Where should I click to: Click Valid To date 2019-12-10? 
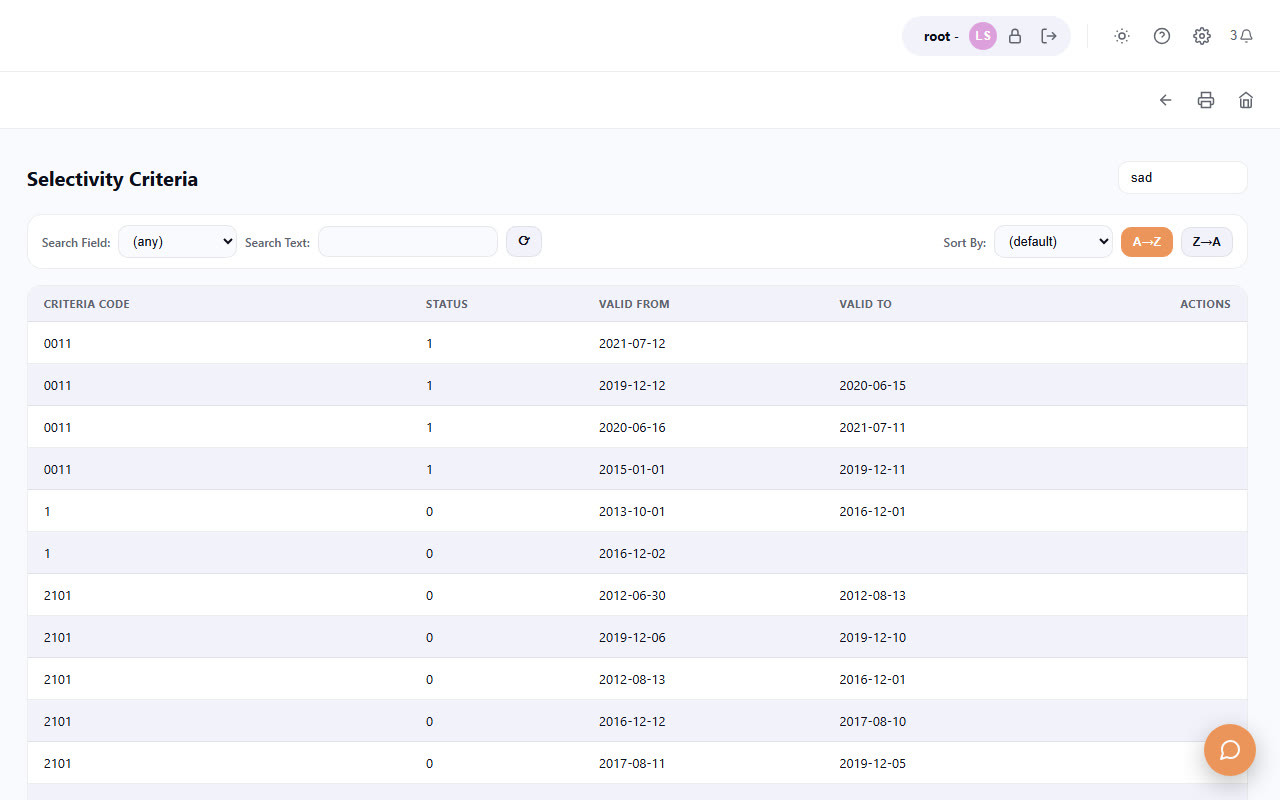(873, 637)
